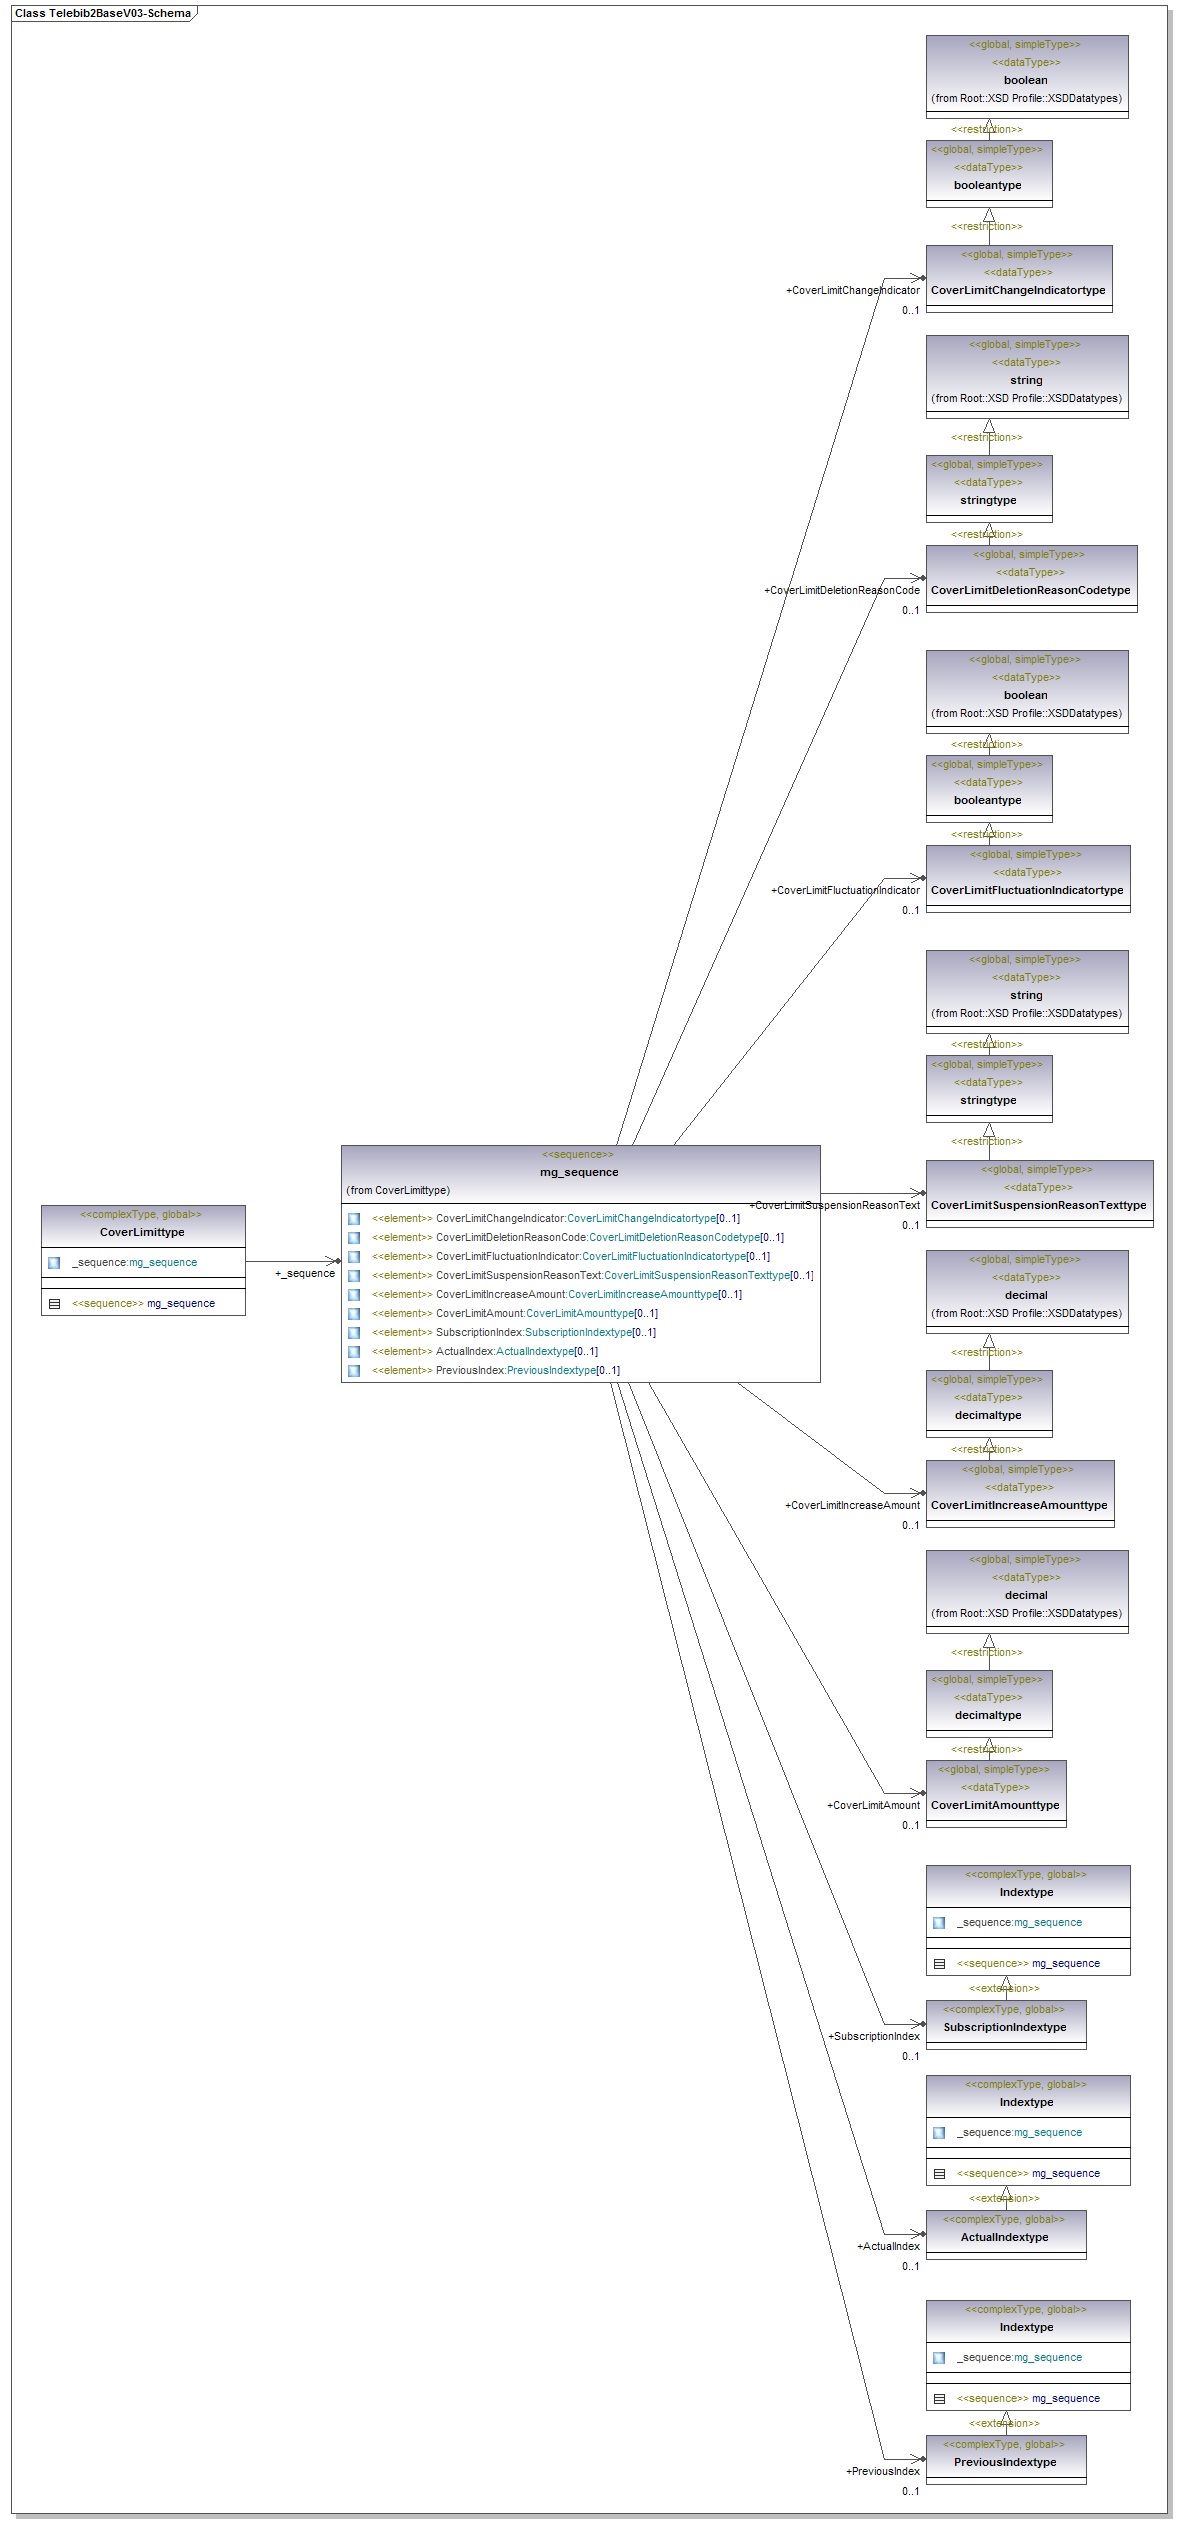Image resolution: width=1194 pixels, height=2534 pixels.
Task: Select the icon next to SubscriptionIndex element row
Action: coord(354,1333)
